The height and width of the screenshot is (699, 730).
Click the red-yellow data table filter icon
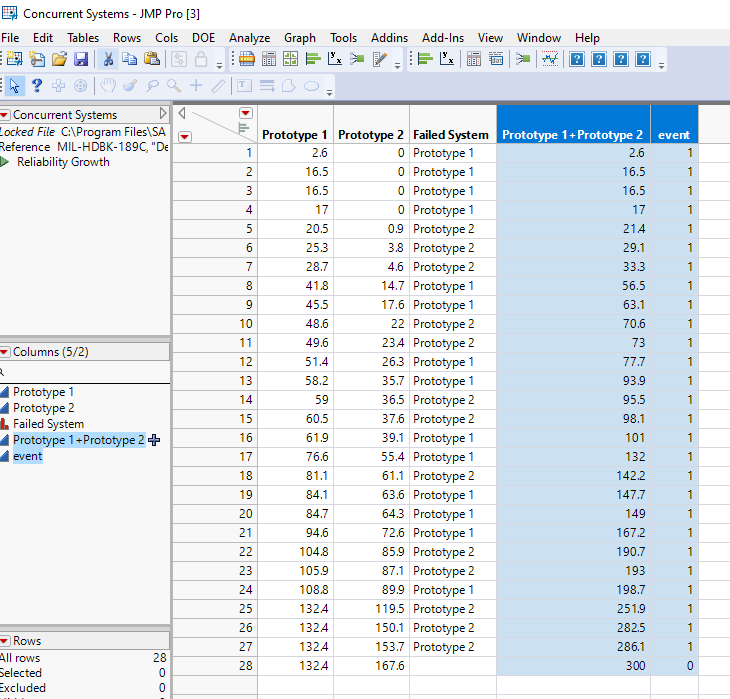click(x=247, y=59)
